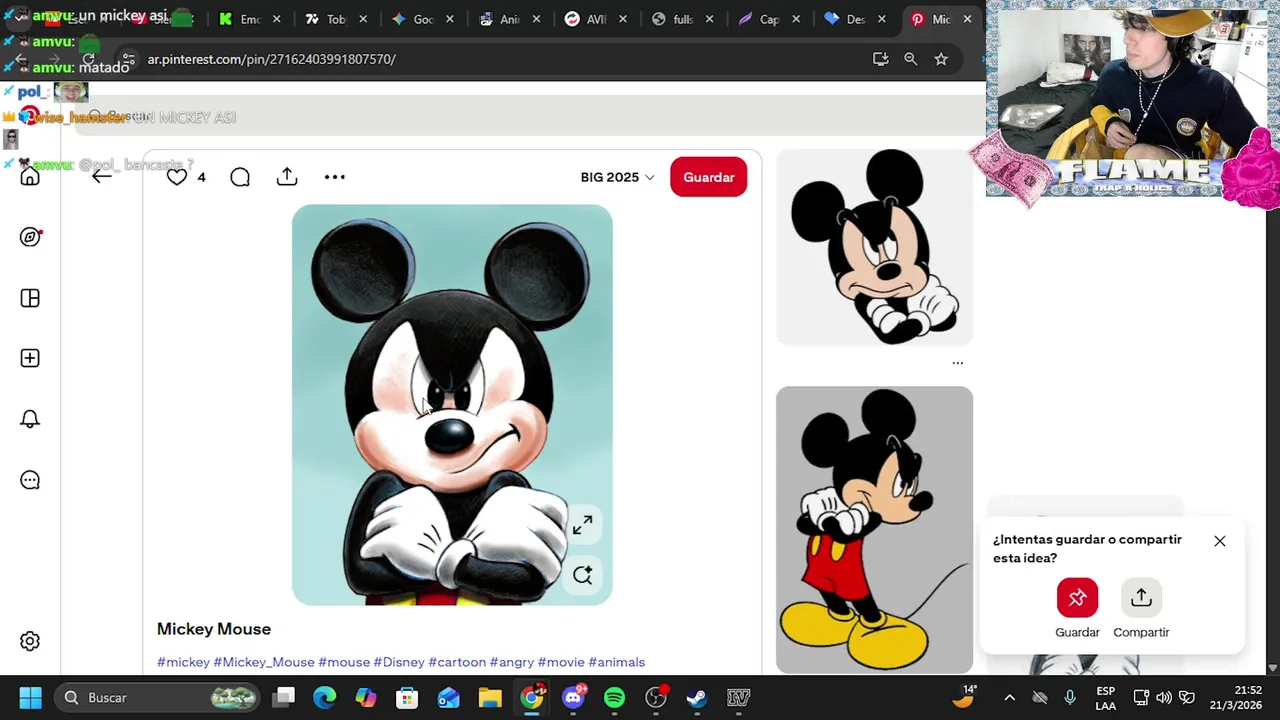Click the #Disney hashtag link

[399, 662]
